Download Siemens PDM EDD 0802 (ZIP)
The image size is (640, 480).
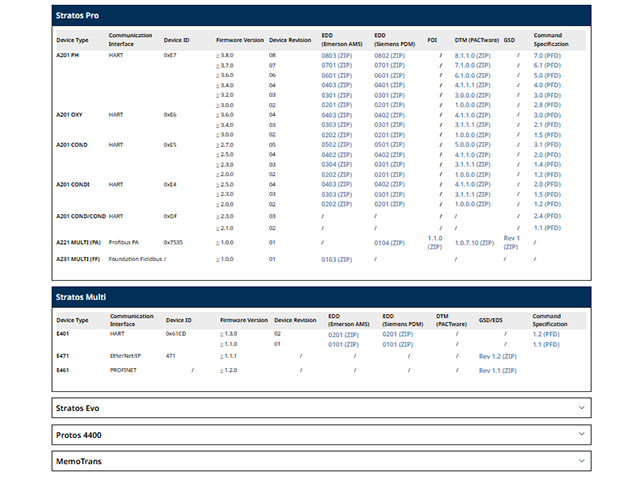(388, 56)
